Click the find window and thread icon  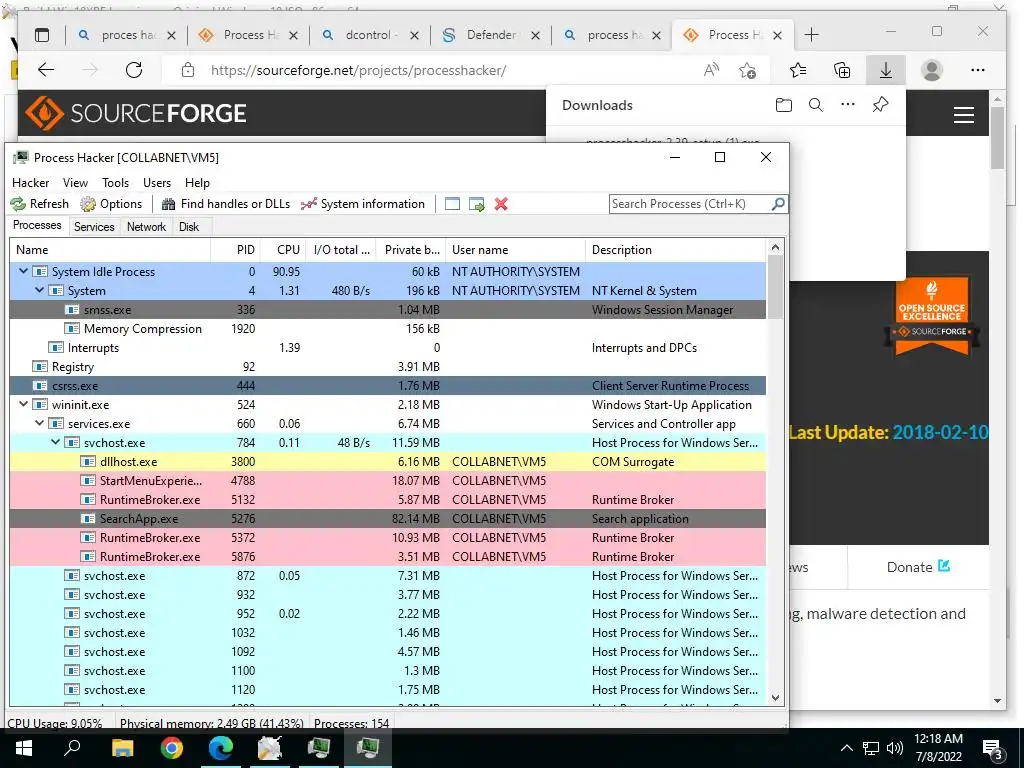tap(477, 204)
